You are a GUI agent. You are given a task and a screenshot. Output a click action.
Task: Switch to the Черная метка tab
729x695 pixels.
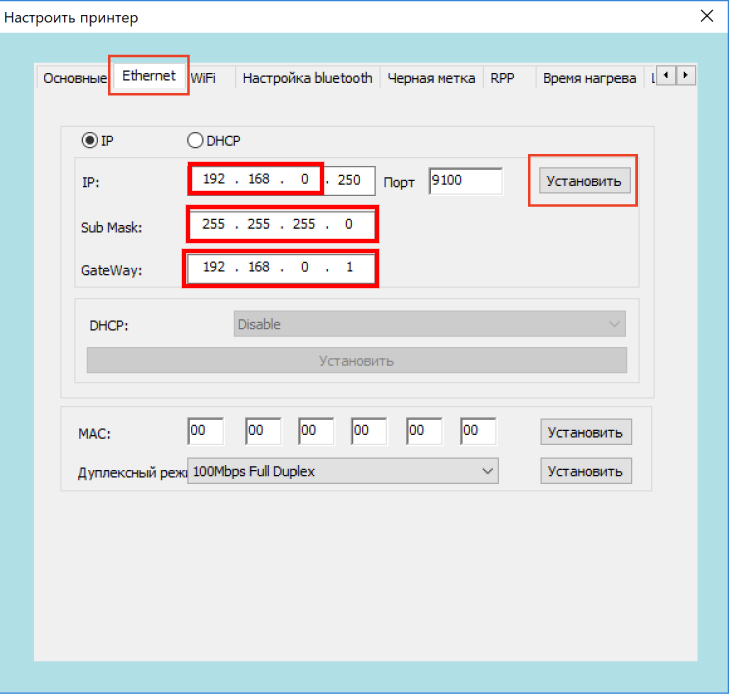click(x=433, y=78)
